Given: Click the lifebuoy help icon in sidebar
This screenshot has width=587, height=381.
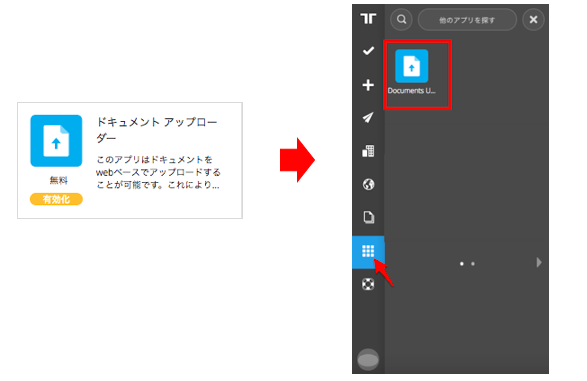Looking at the screenshot, I should click(x=368, y=284).
